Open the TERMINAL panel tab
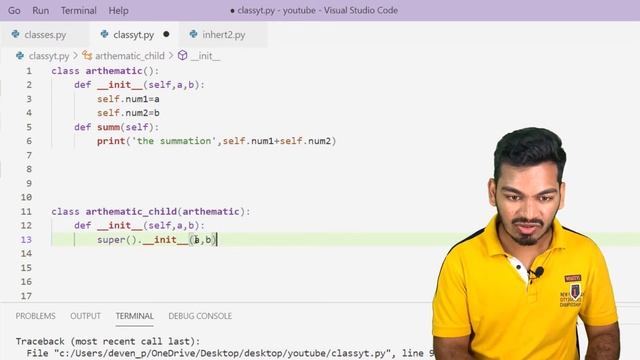Viewport: 640px width, 360px height. 134,316
